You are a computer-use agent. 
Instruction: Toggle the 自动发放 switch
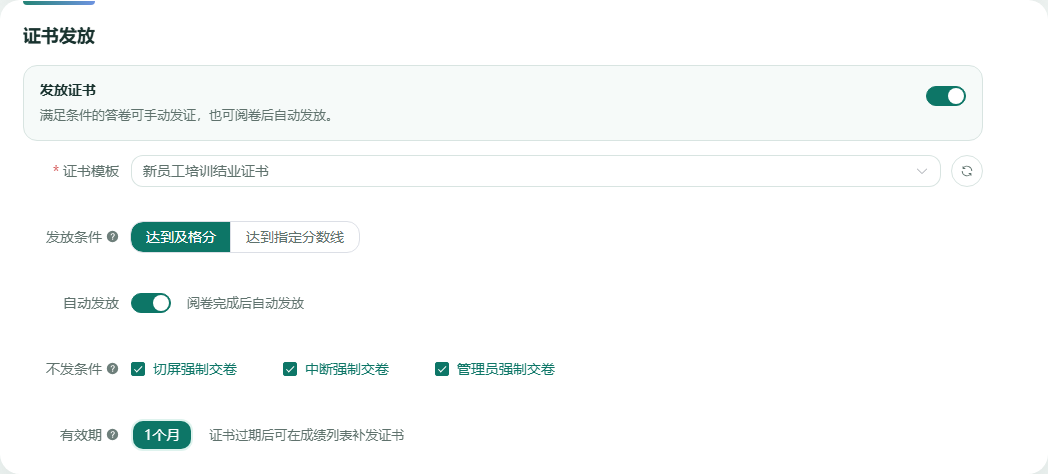(151, 303)
